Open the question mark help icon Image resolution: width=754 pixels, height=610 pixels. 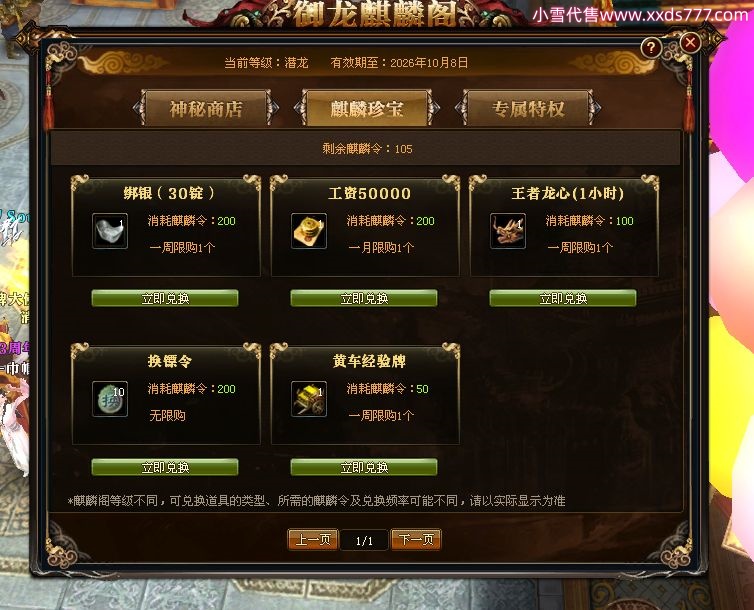(651, 48)
